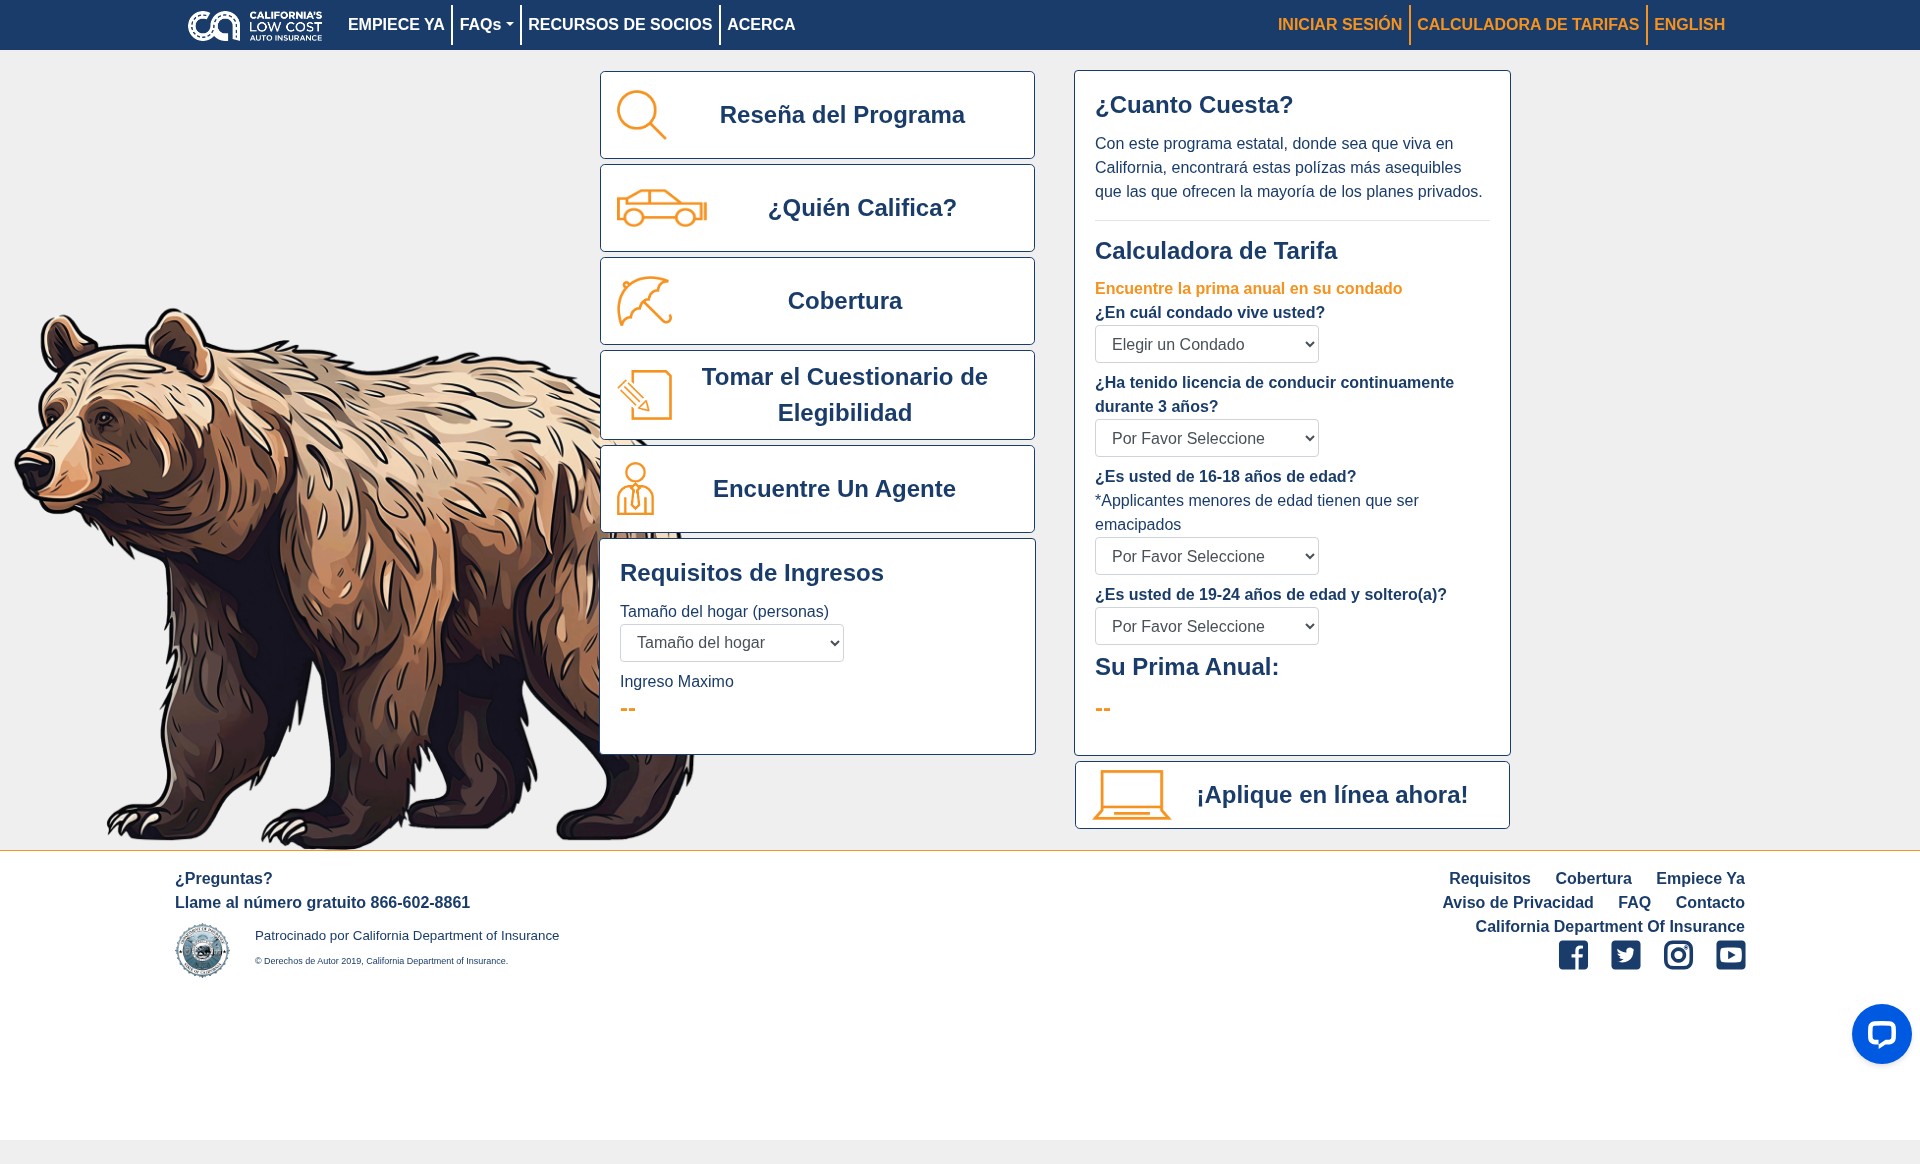This screenshot has height=1164, width=1920.
Task: Open the Instagram icon in footer
Action: [1678, 955]
